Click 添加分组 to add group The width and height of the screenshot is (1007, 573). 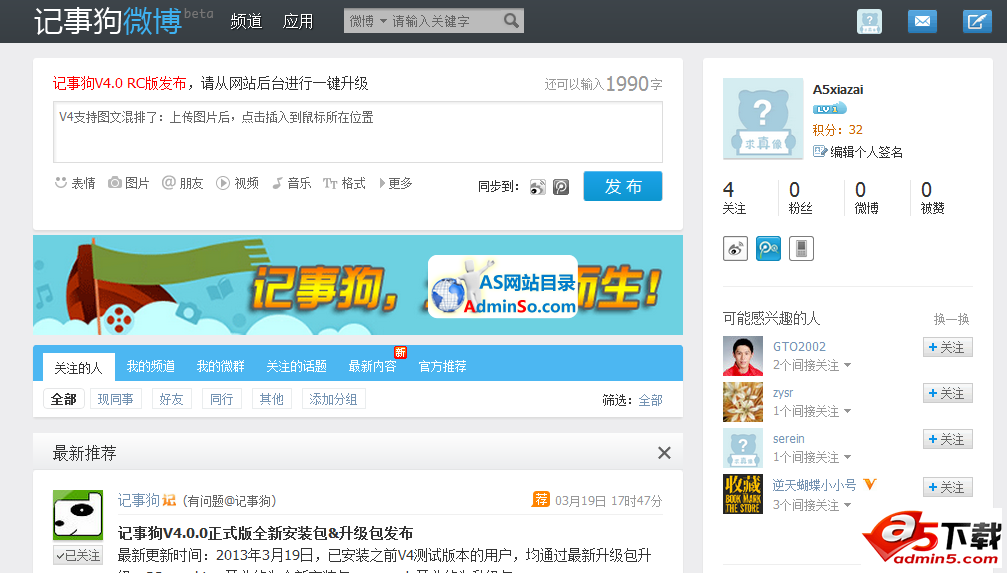[x=333, y=399]
